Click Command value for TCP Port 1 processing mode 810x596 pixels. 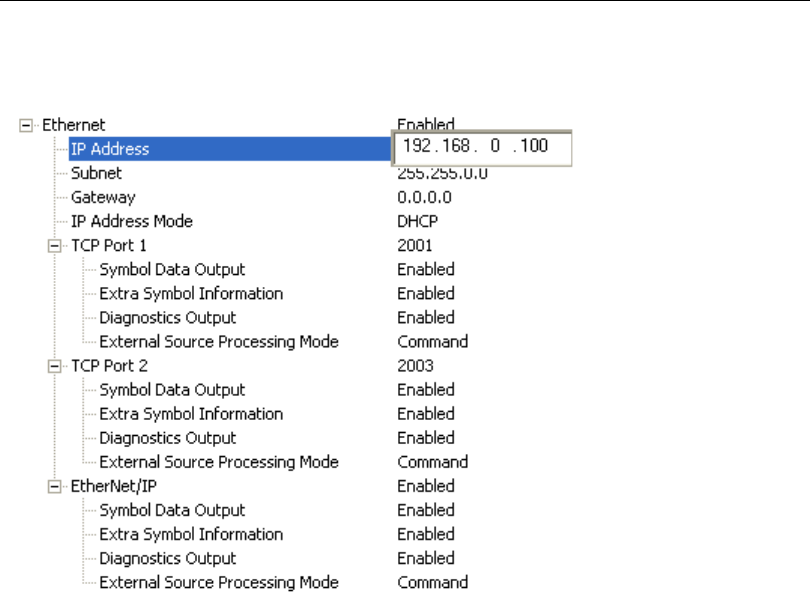(x=432, y=341)
